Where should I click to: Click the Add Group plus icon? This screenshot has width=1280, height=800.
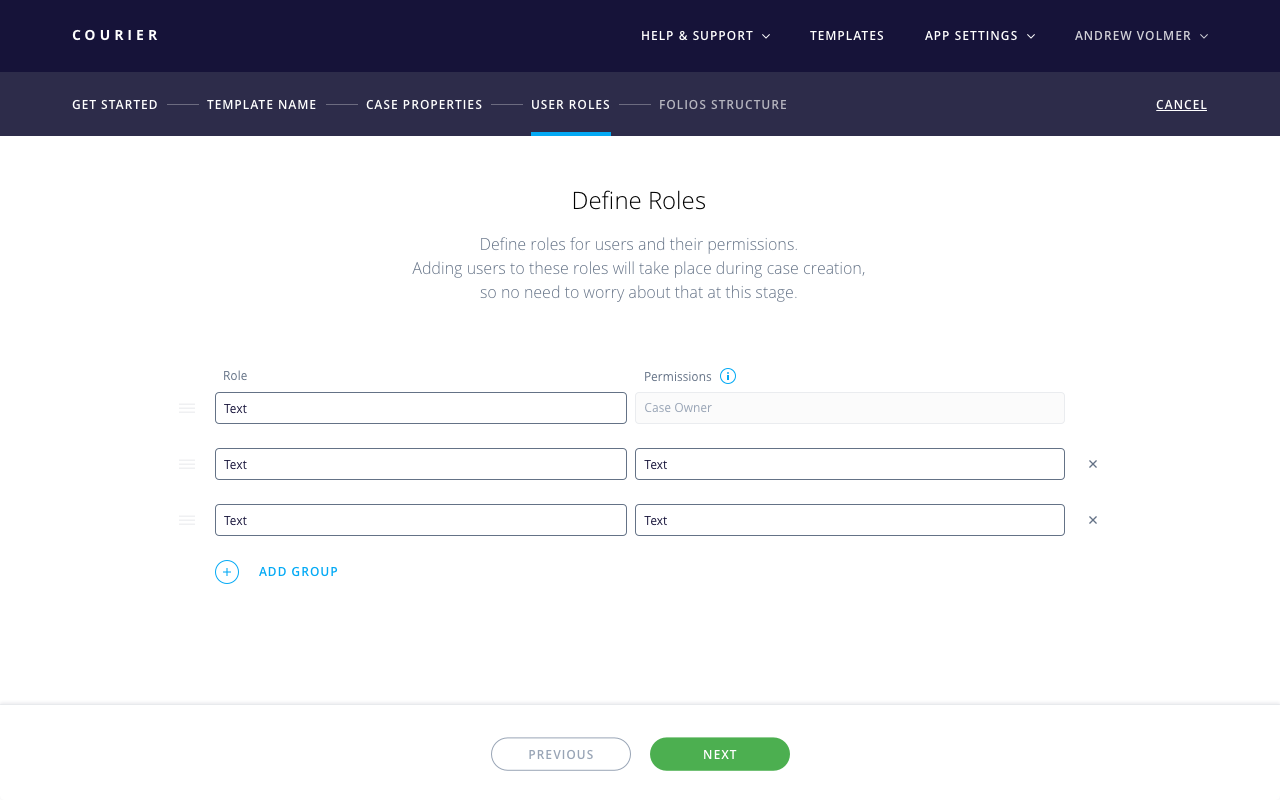point(227,572)
